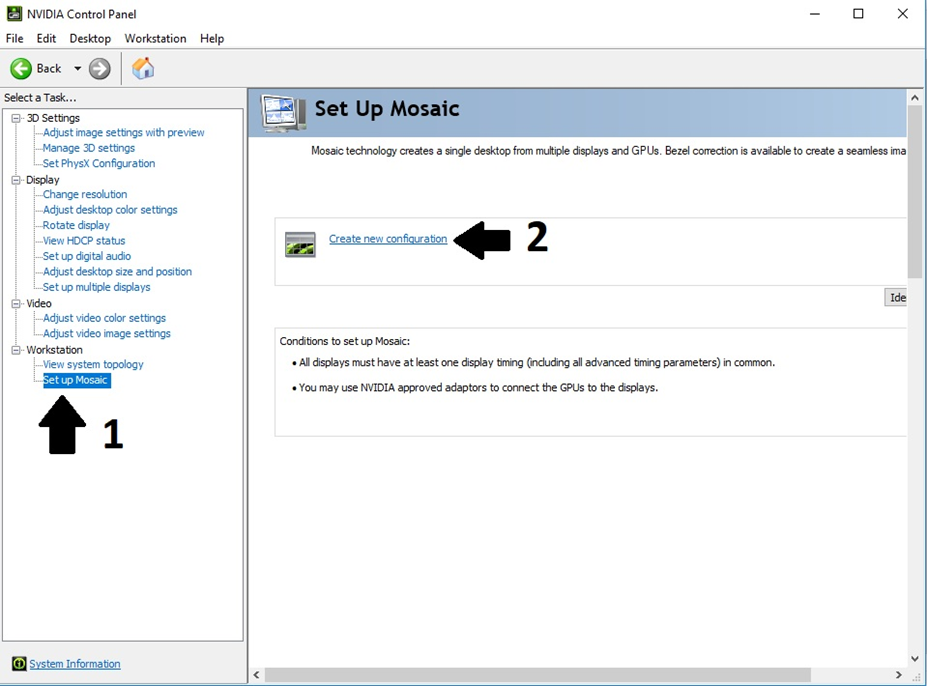
Task: Click the Back button label
Action: (x=48, y=69)
